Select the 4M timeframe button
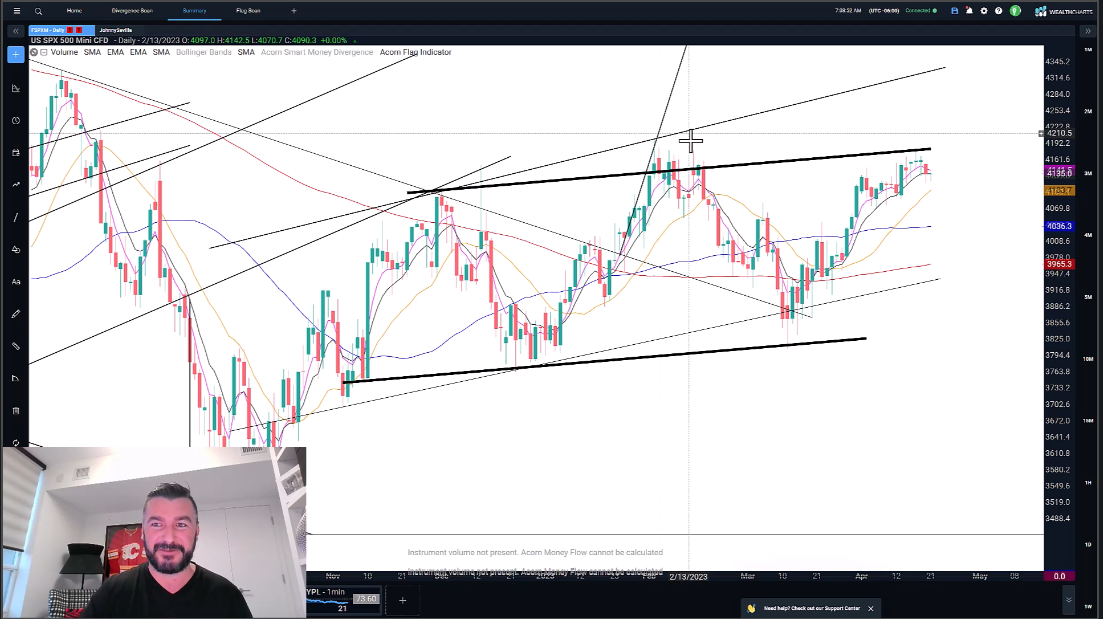The image size is (1103, 619). [x=1088, y=235]
